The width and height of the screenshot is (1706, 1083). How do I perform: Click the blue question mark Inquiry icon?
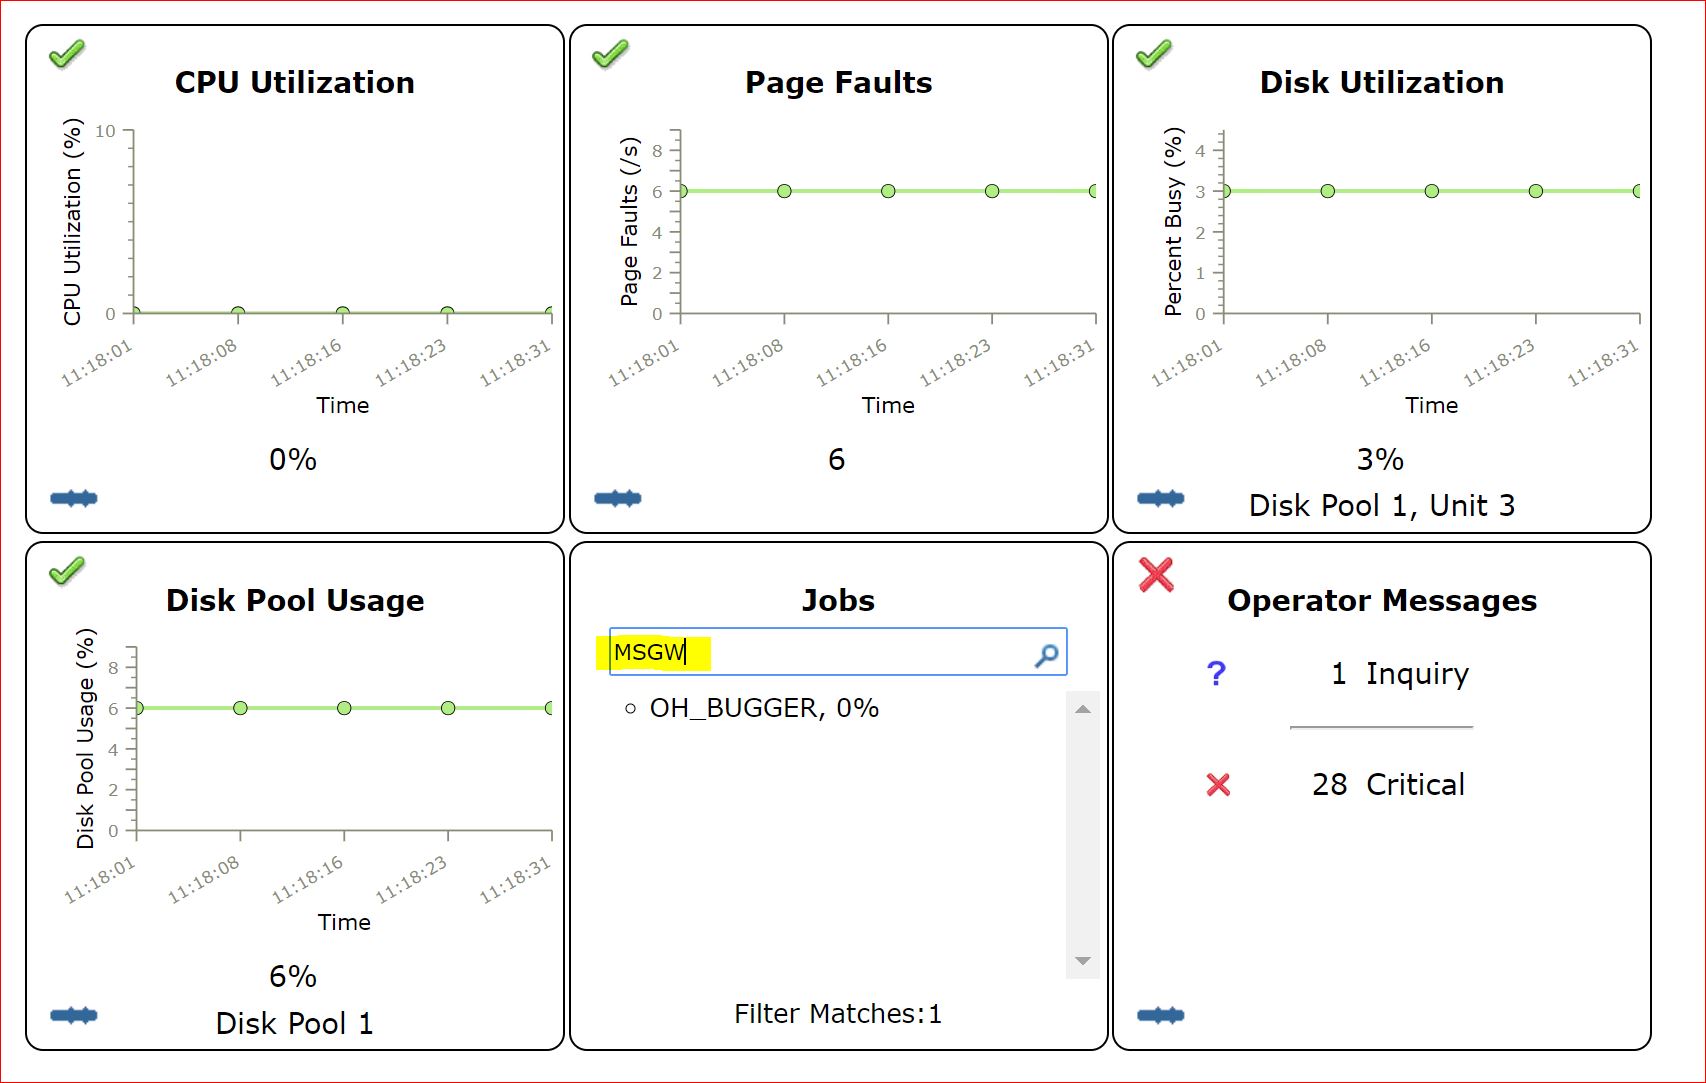click(1216, 674)
